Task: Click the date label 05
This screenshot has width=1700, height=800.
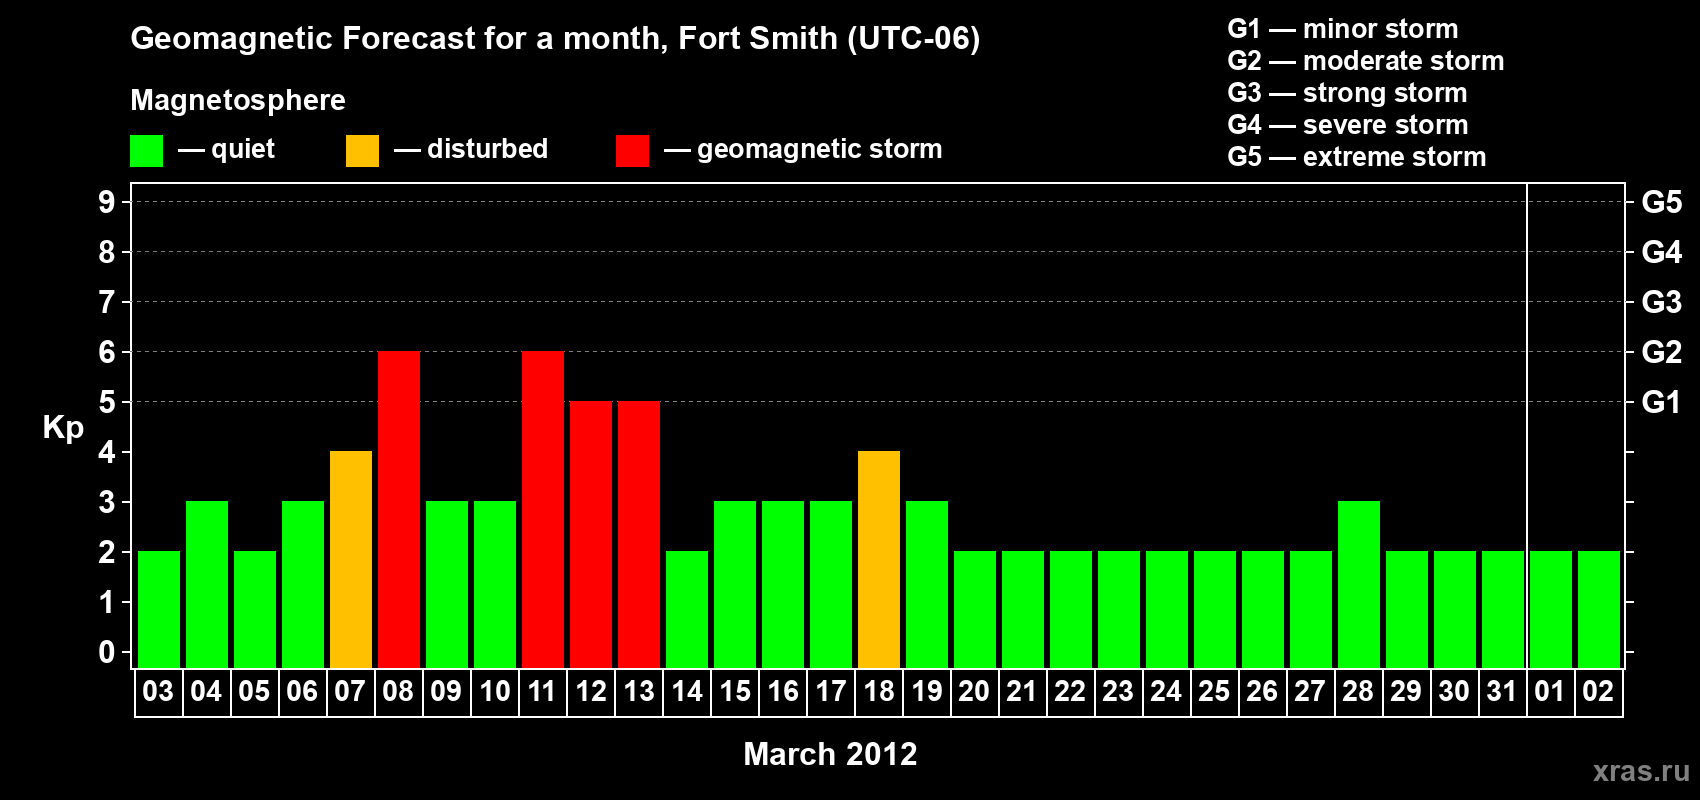Action: pyautogui.click(x=254, y=692)
